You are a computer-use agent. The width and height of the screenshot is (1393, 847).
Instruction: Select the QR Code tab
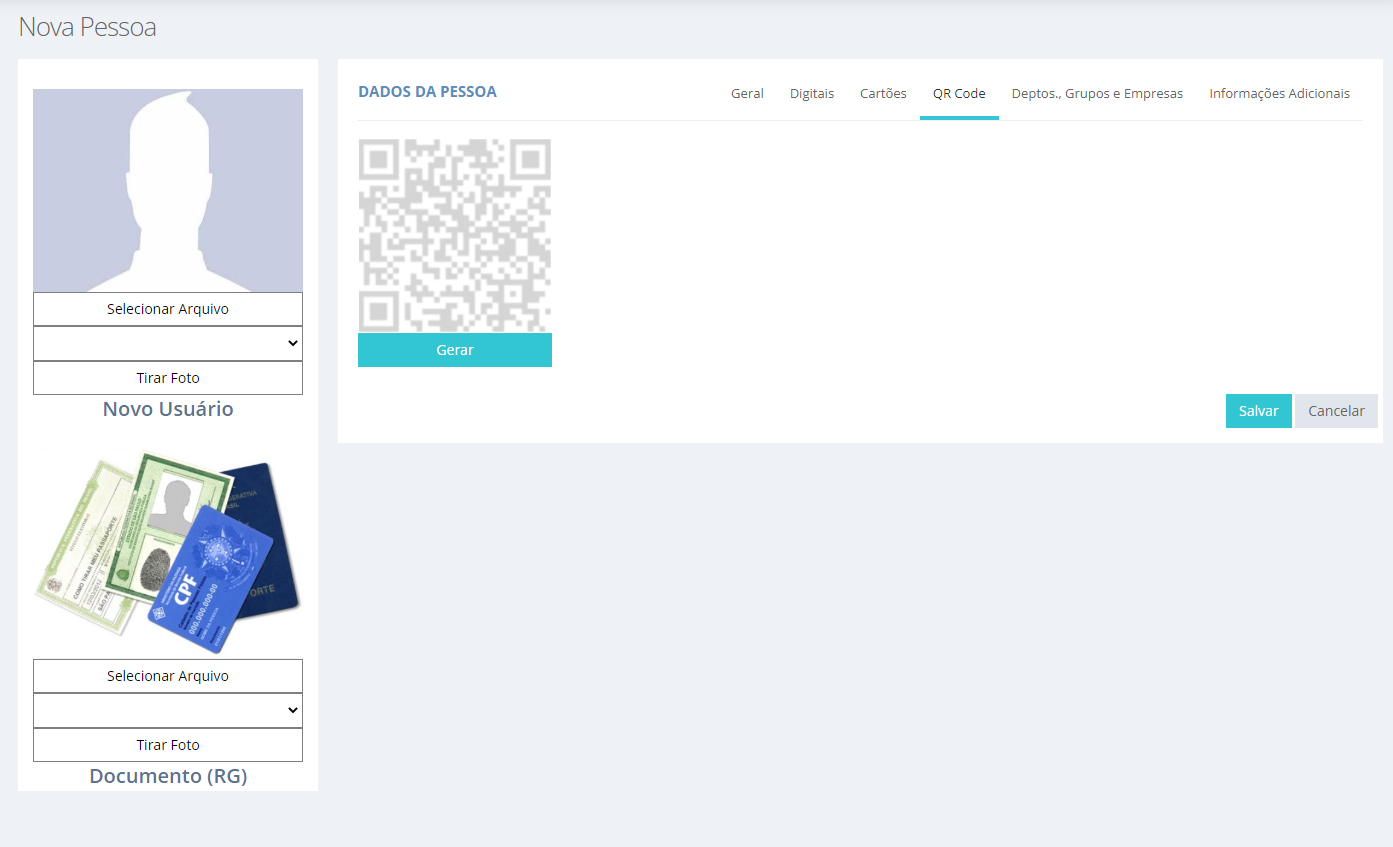click(959, 93)
